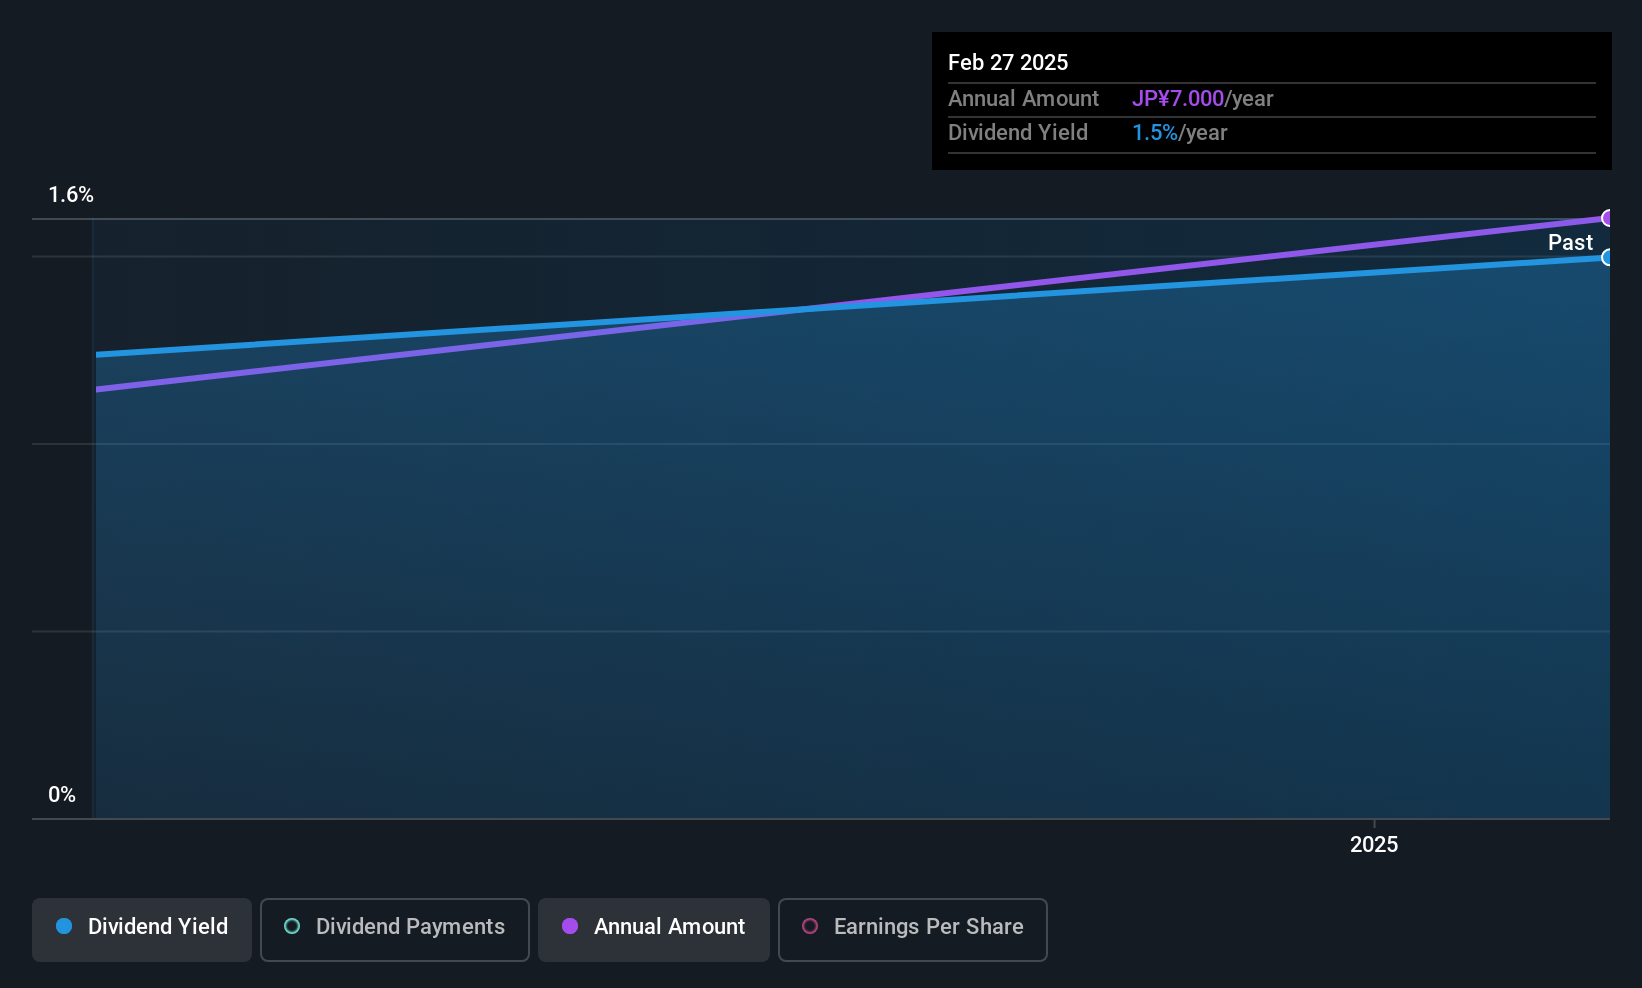Image resolution: width=1642 pixels, height=988 pixels.
Task: Enable the Dividend Payments series
Action: click(x=395, y=929)
